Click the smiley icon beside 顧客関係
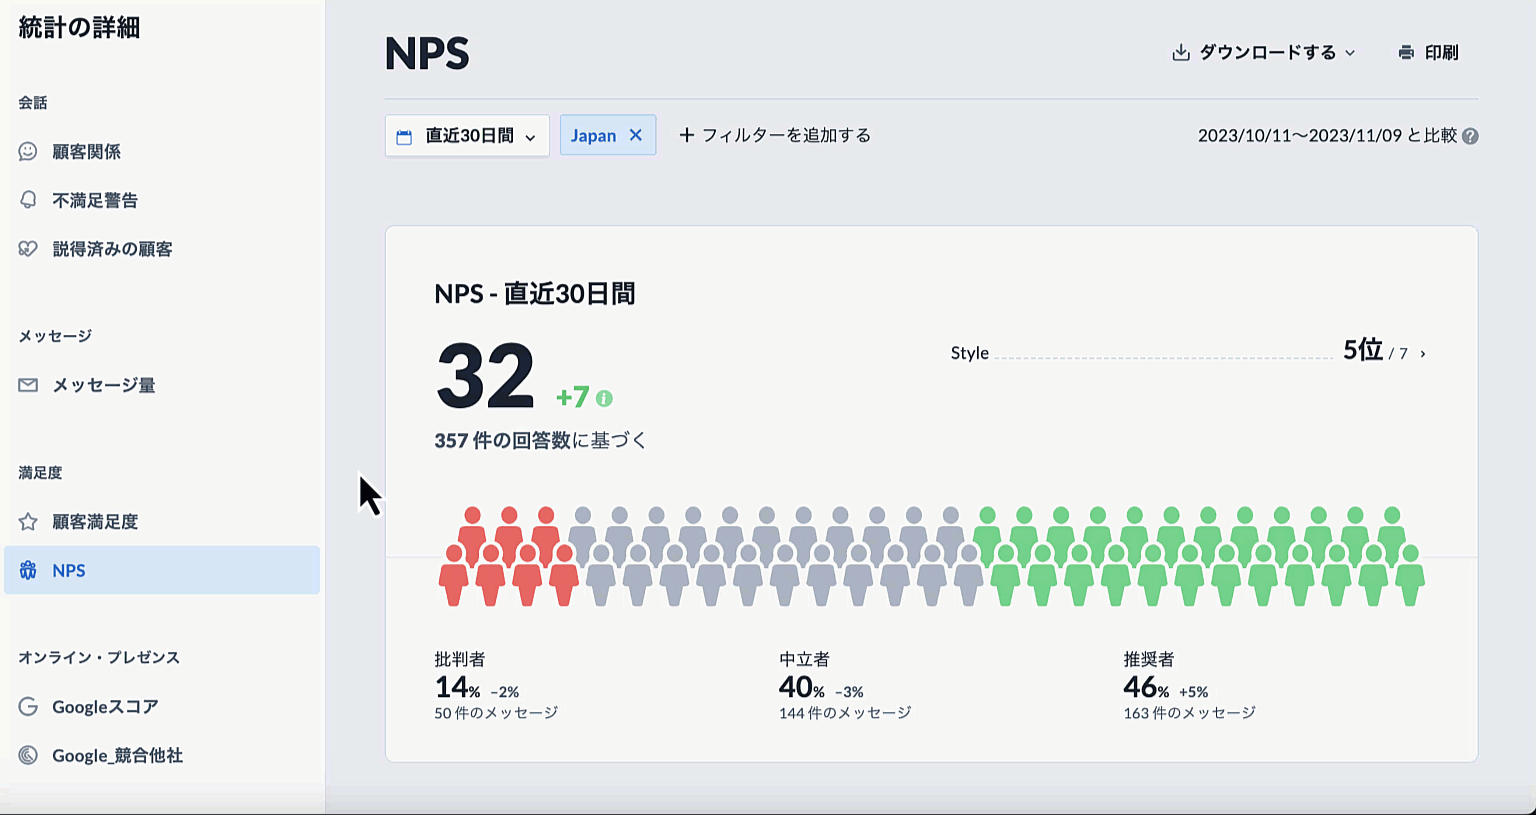The height and width of the screenshot is (815, 1536). 28,151
